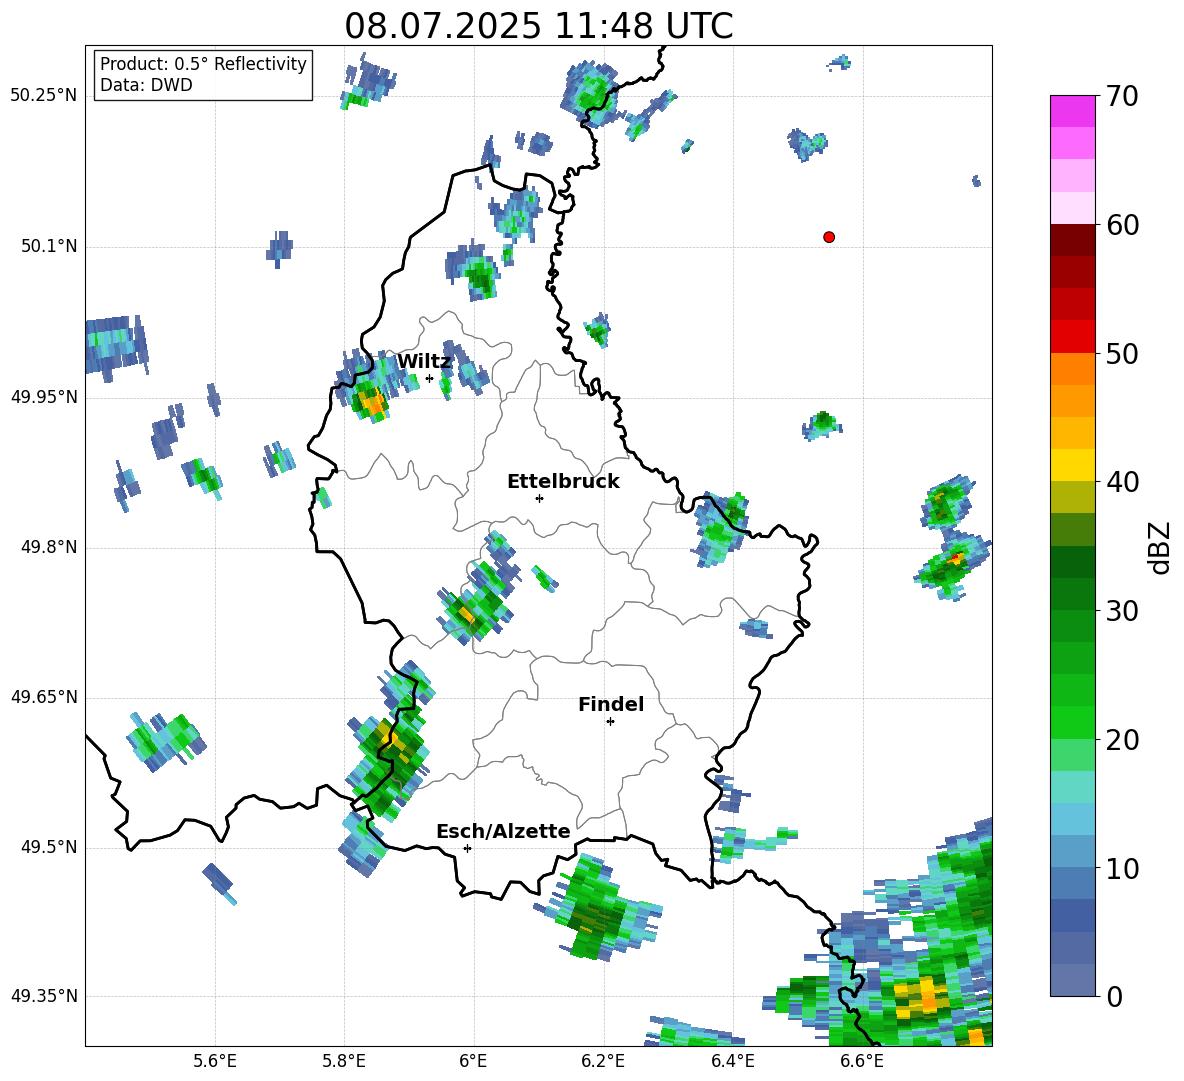This screenshot has width=1184, height=1081.
Task: Click the 5.8°E longitude label
Action: (x=344, y=1061)
